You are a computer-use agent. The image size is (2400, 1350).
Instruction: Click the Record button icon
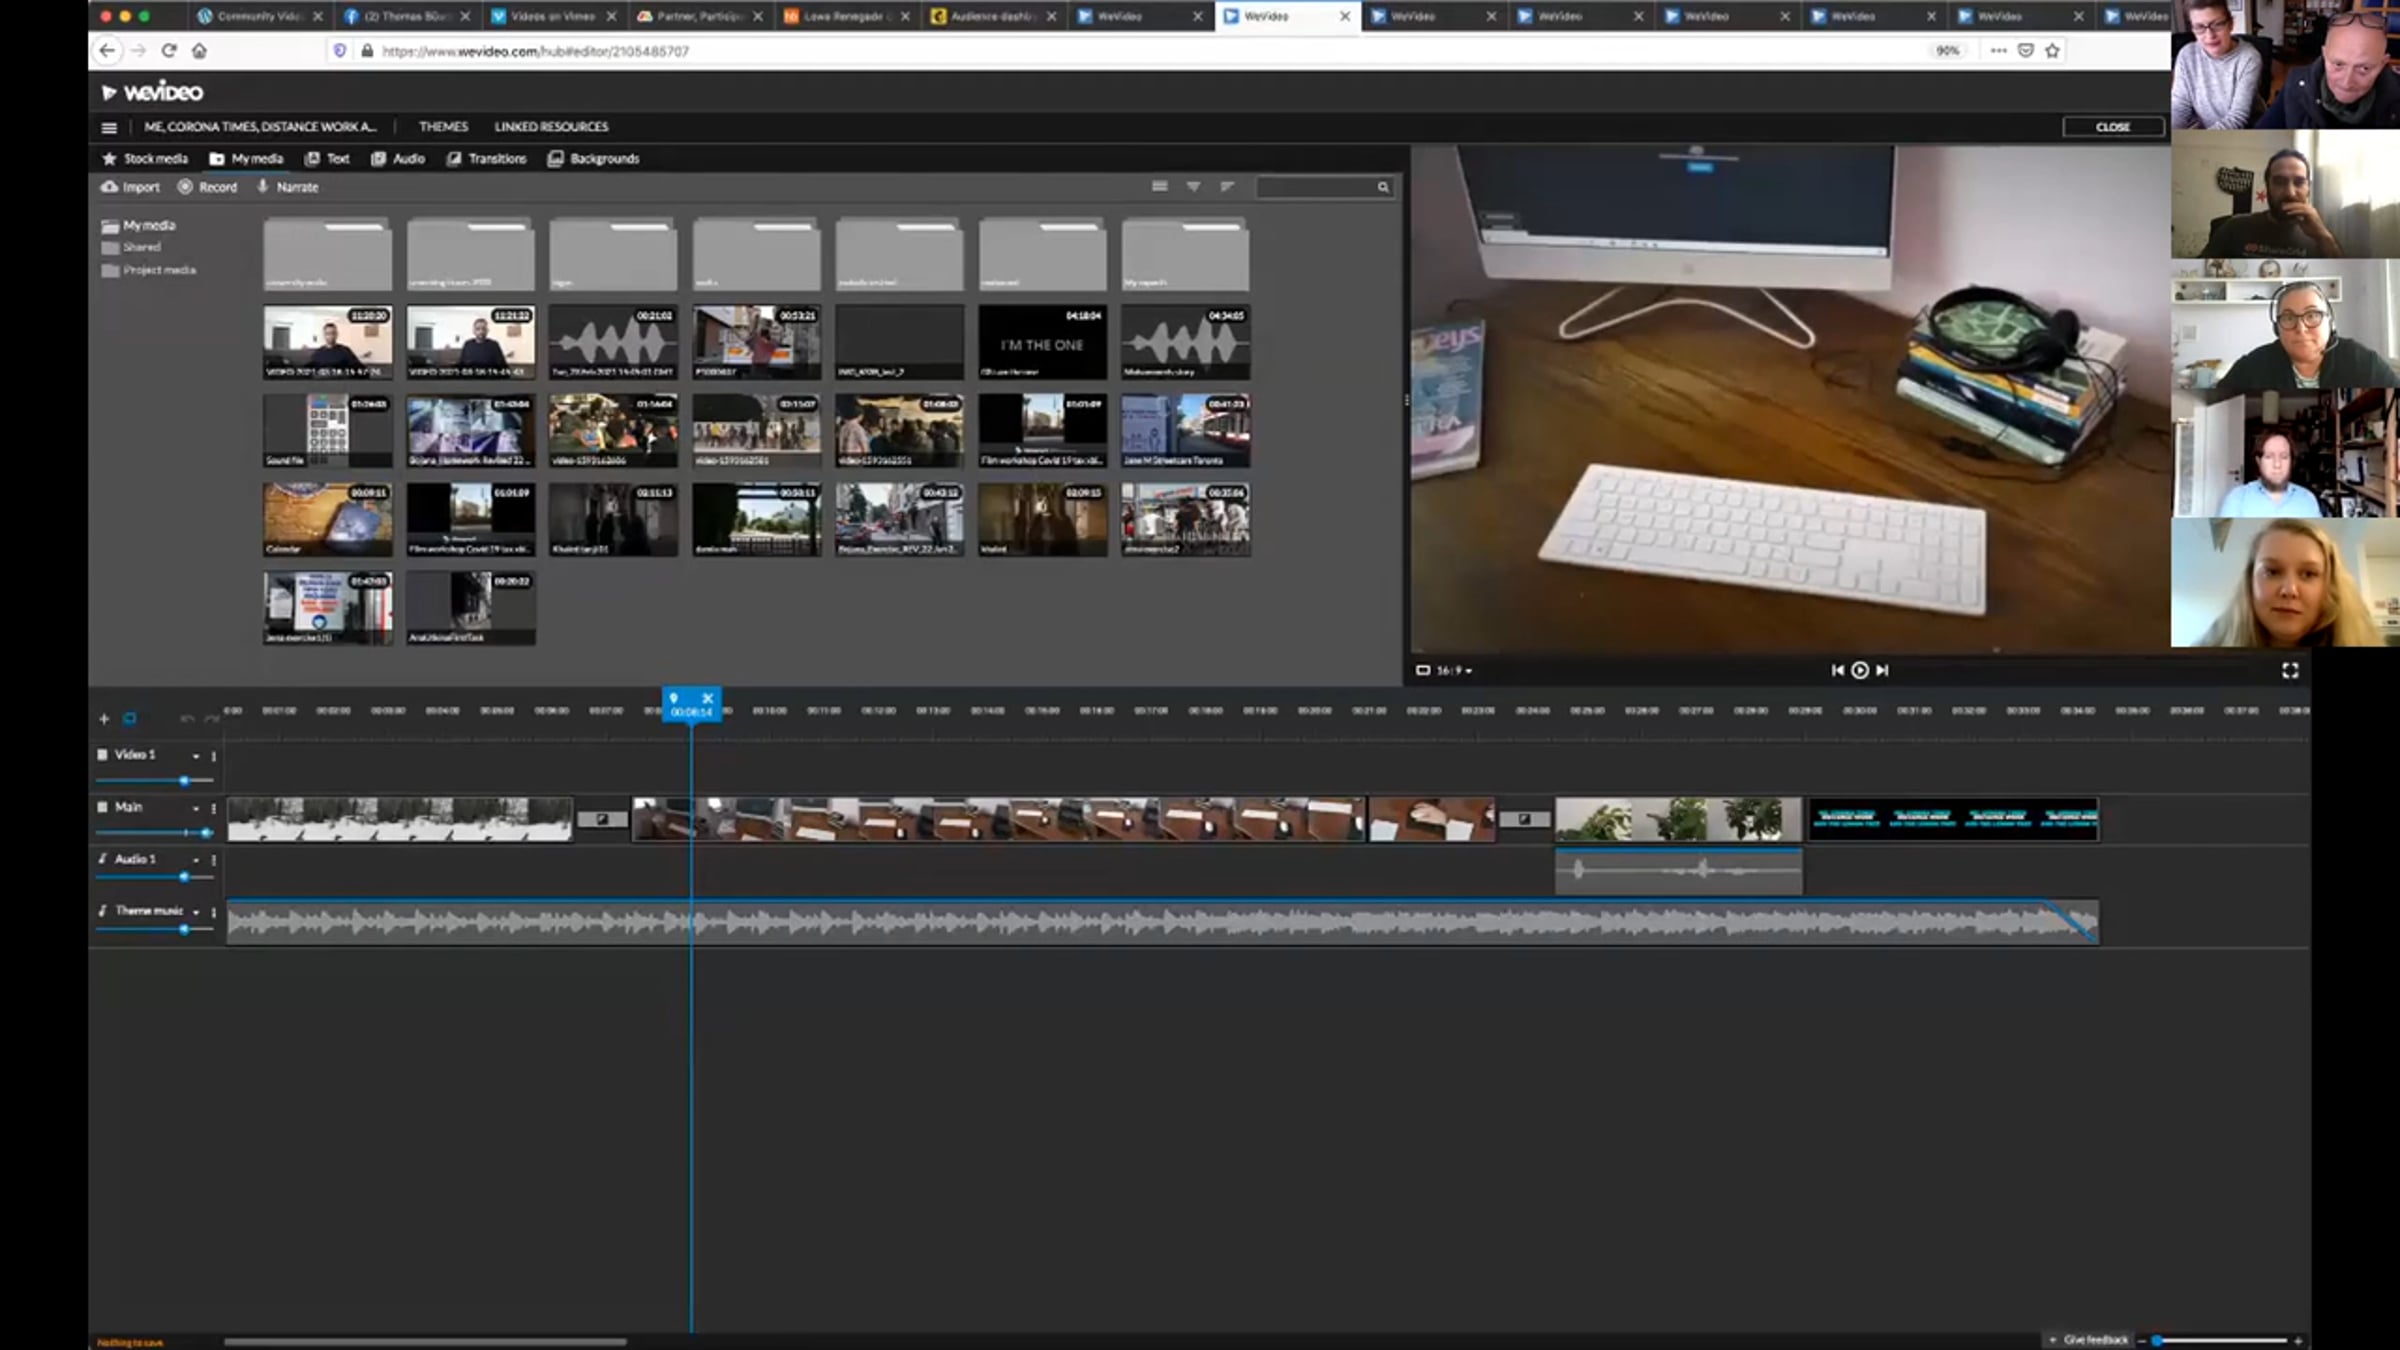click(x=185, y=187)
